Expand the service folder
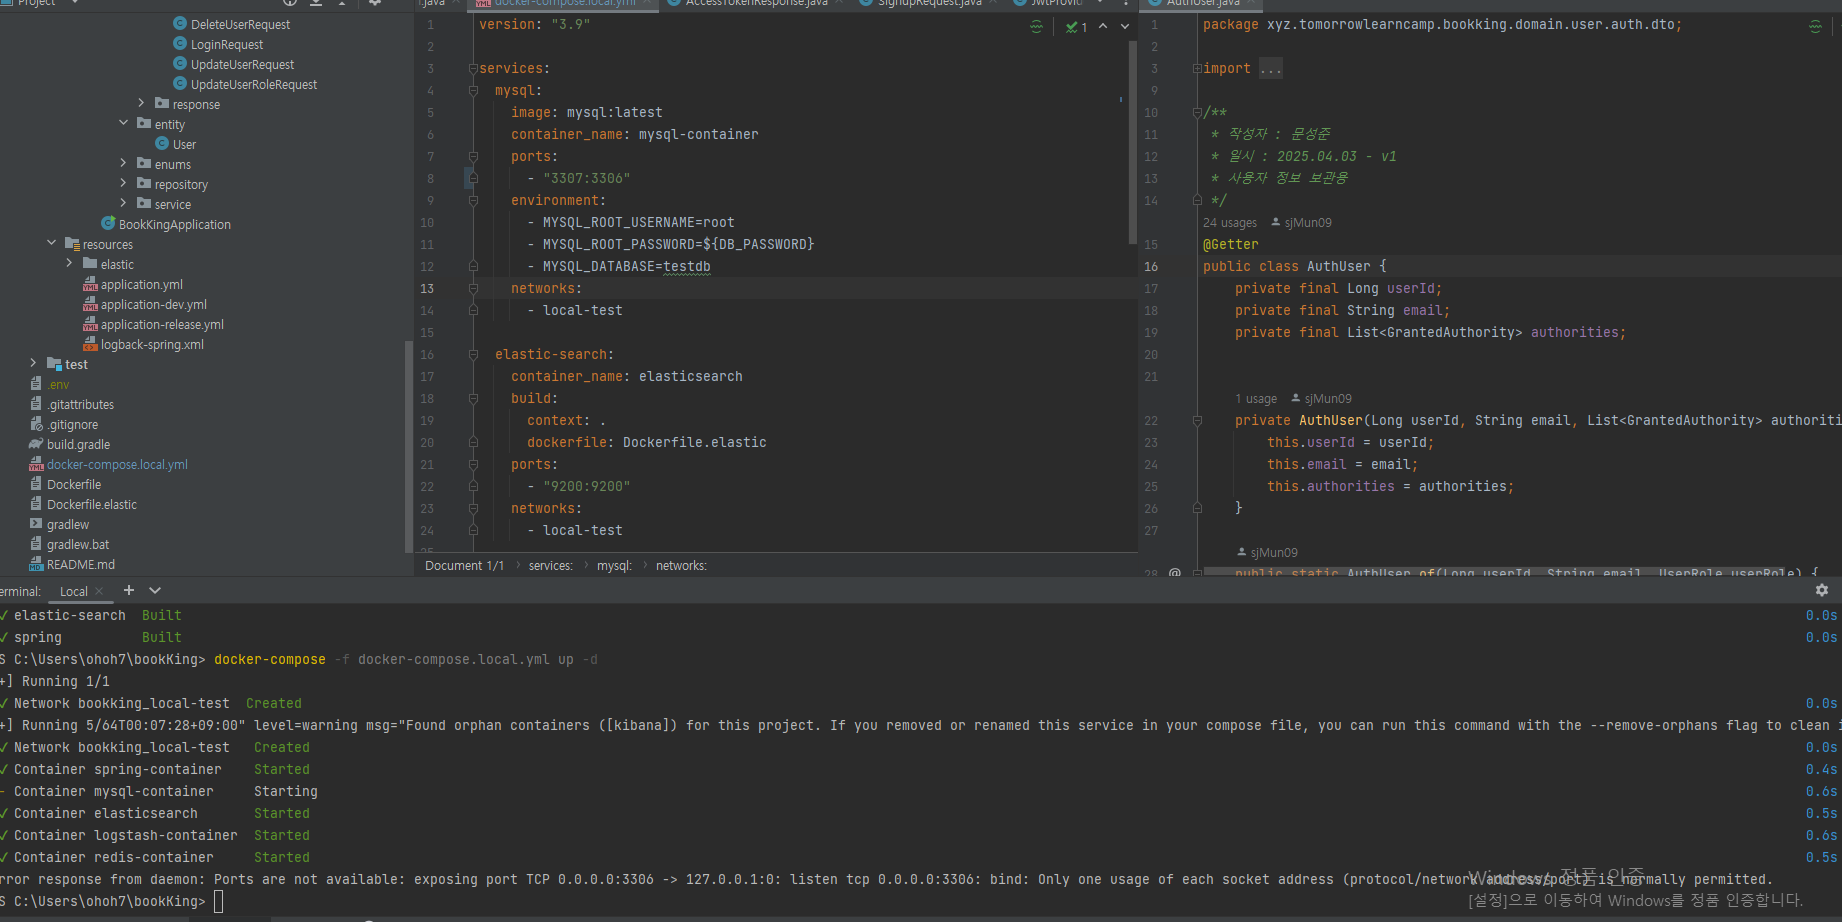 [123, 203]
